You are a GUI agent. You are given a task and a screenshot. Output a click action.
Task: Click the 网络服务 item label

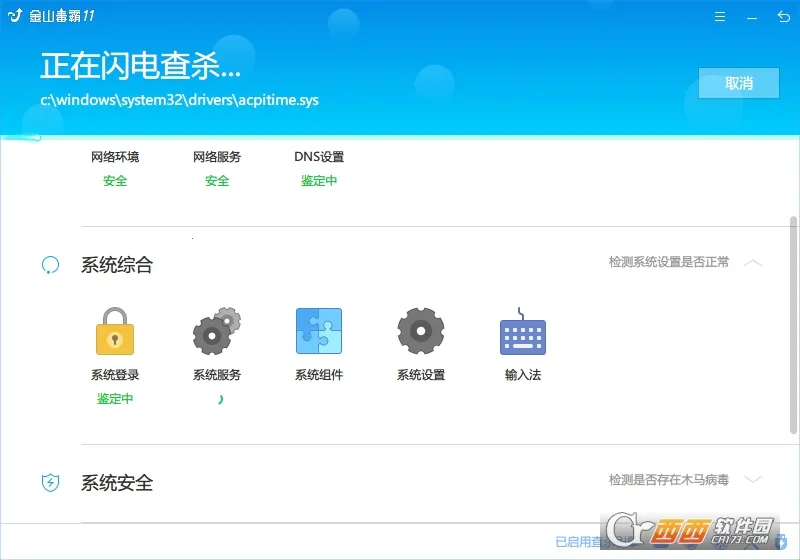(x=217, y=157)
